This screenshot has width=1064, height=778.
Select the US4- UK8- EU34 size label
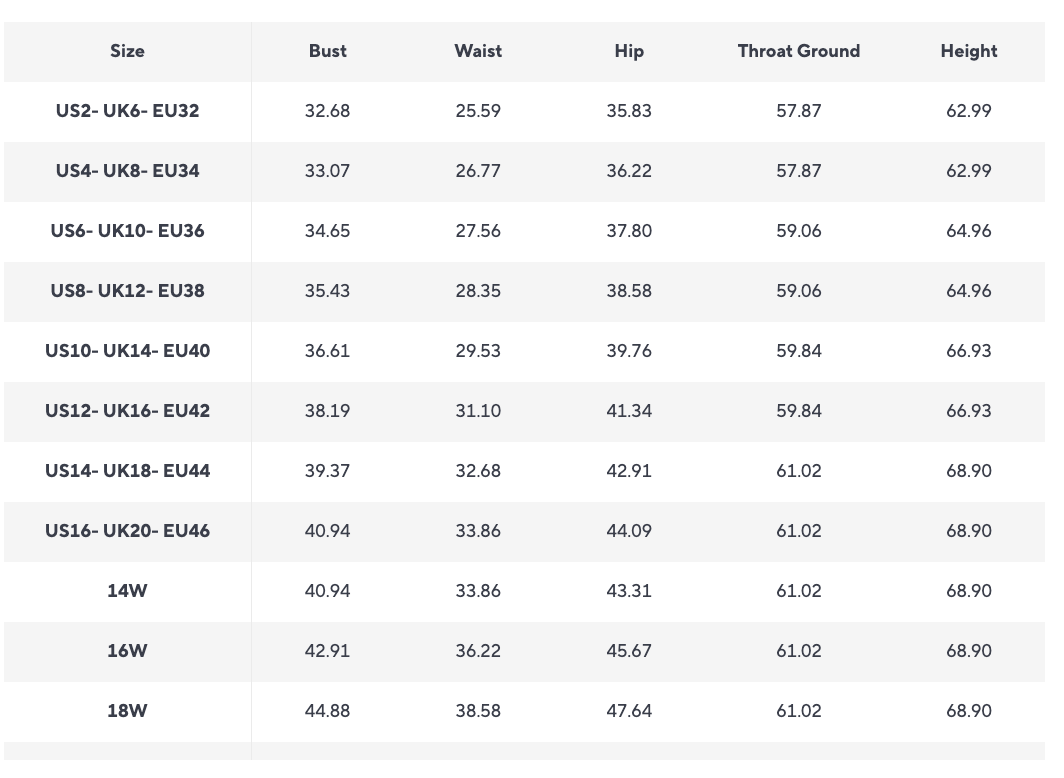127,171
